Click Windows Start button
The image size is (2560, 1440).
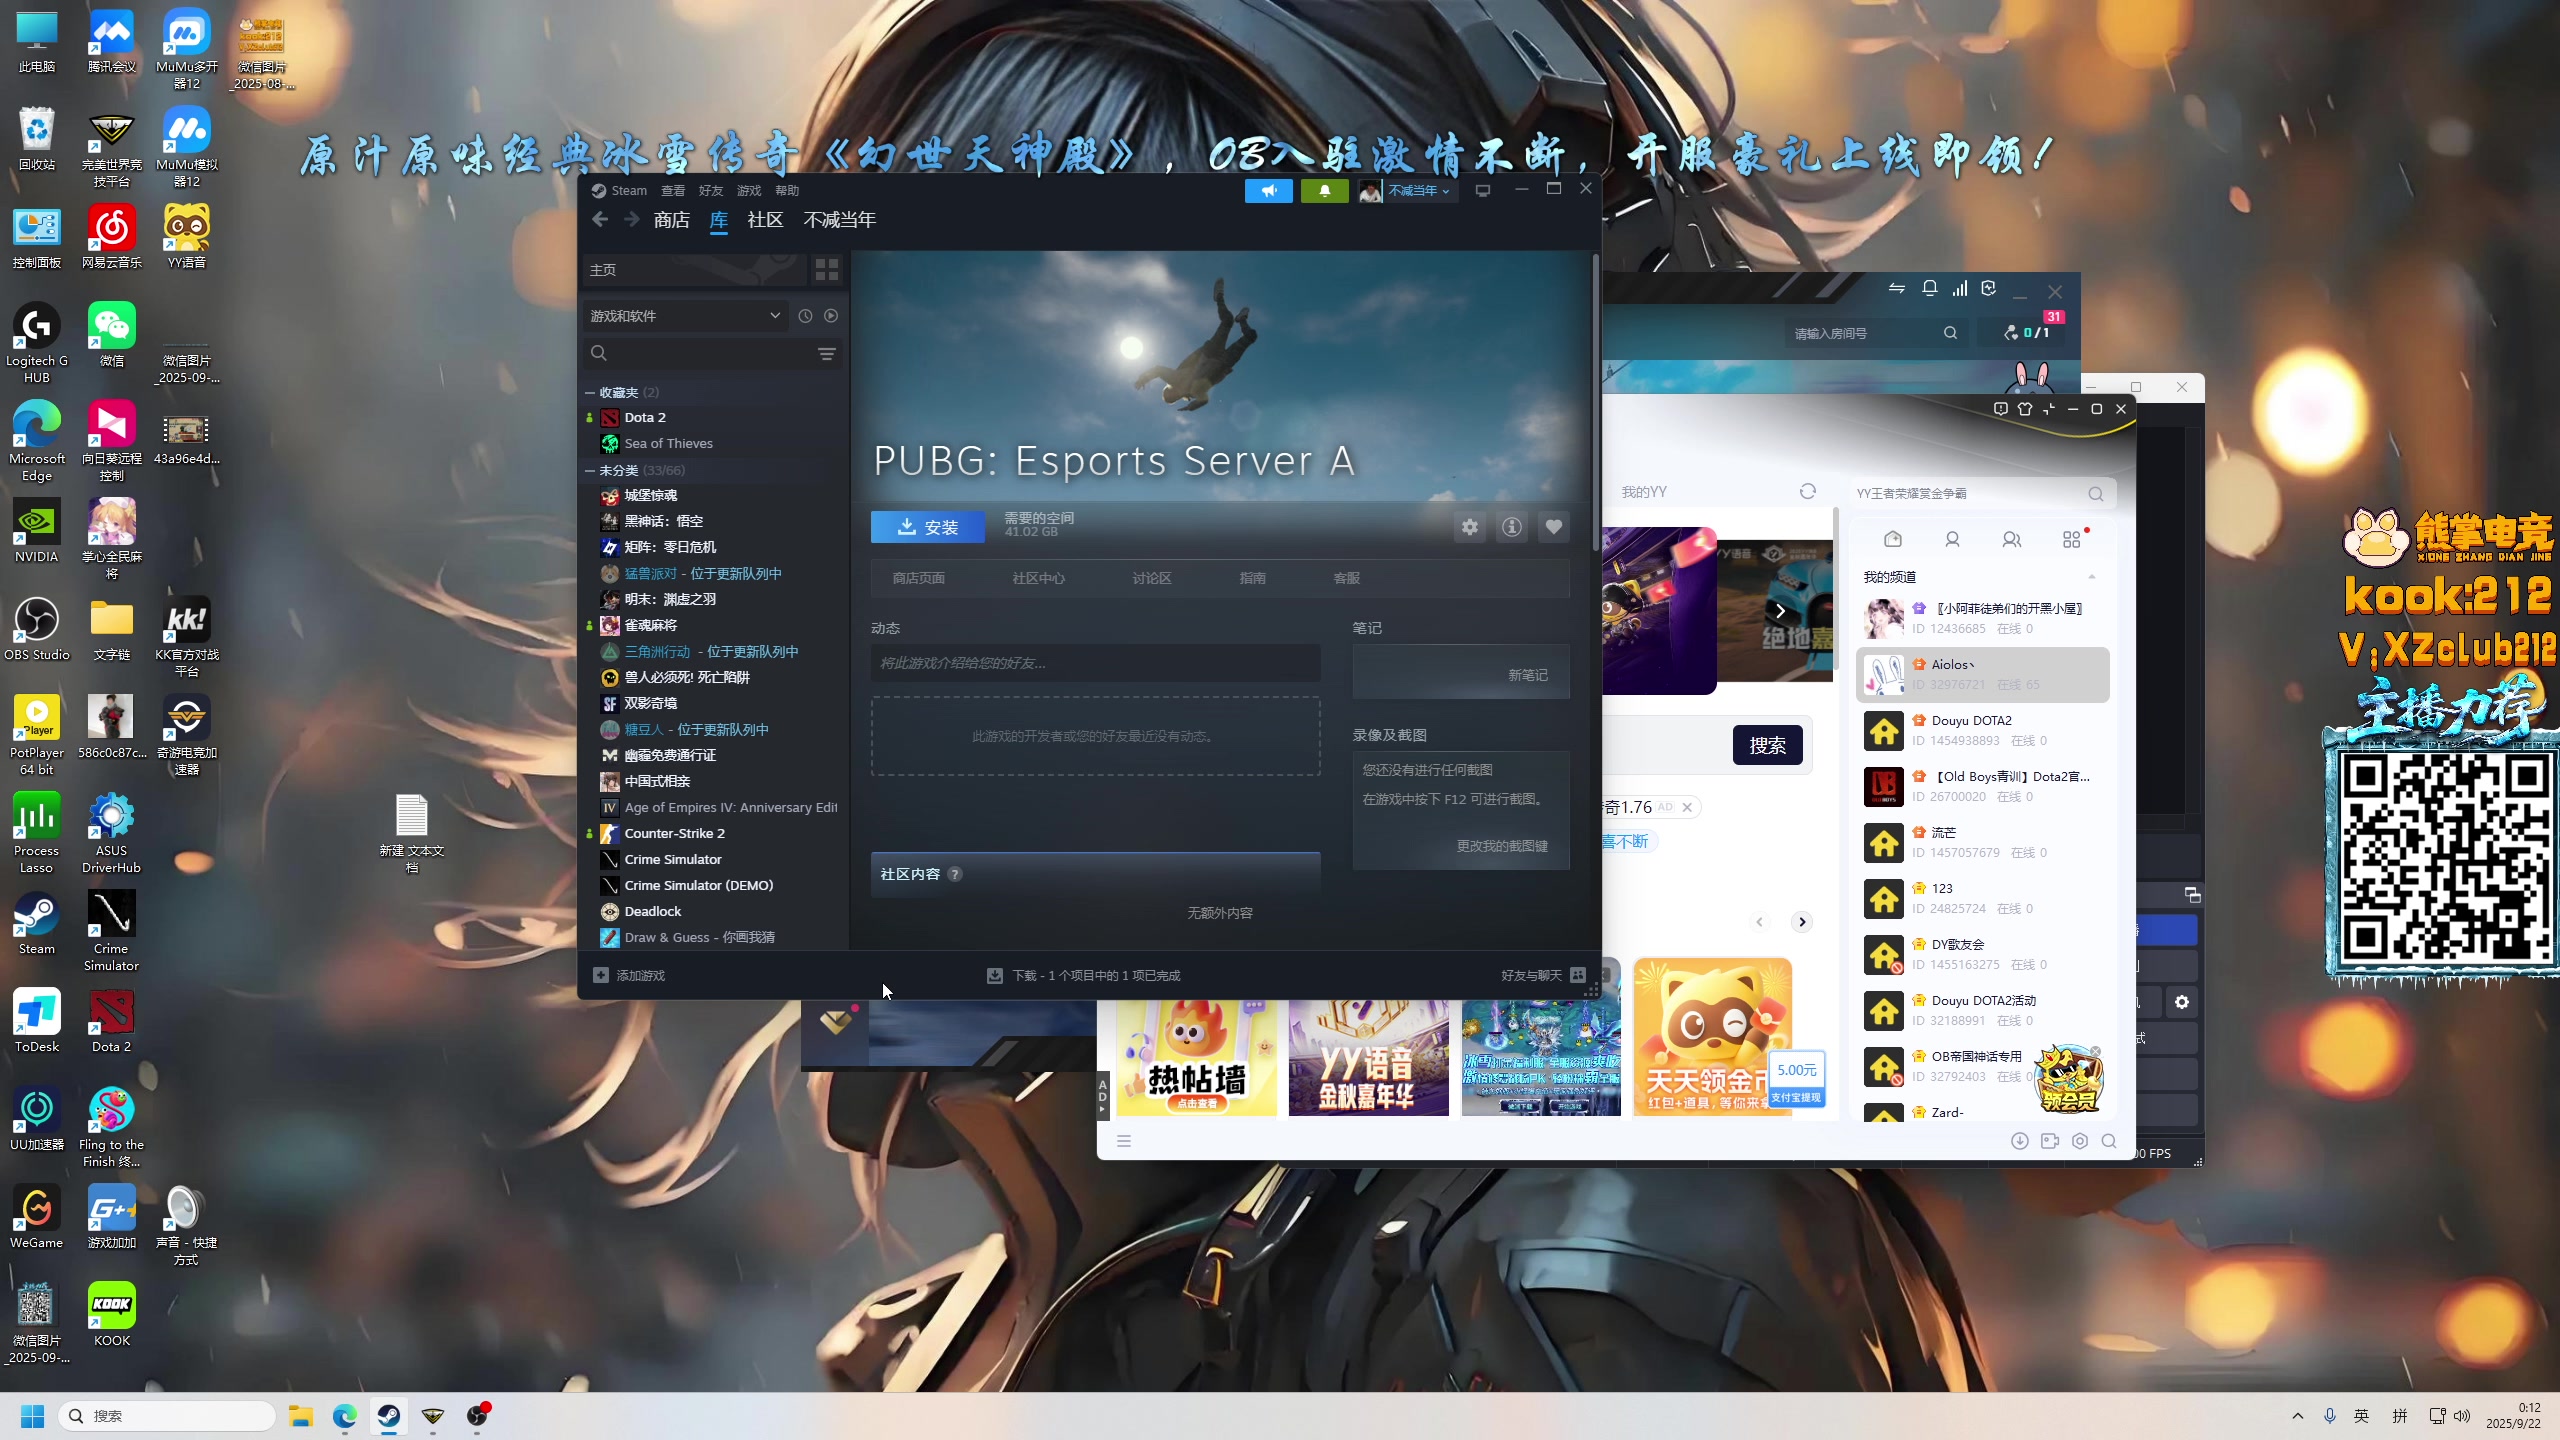33,1416
